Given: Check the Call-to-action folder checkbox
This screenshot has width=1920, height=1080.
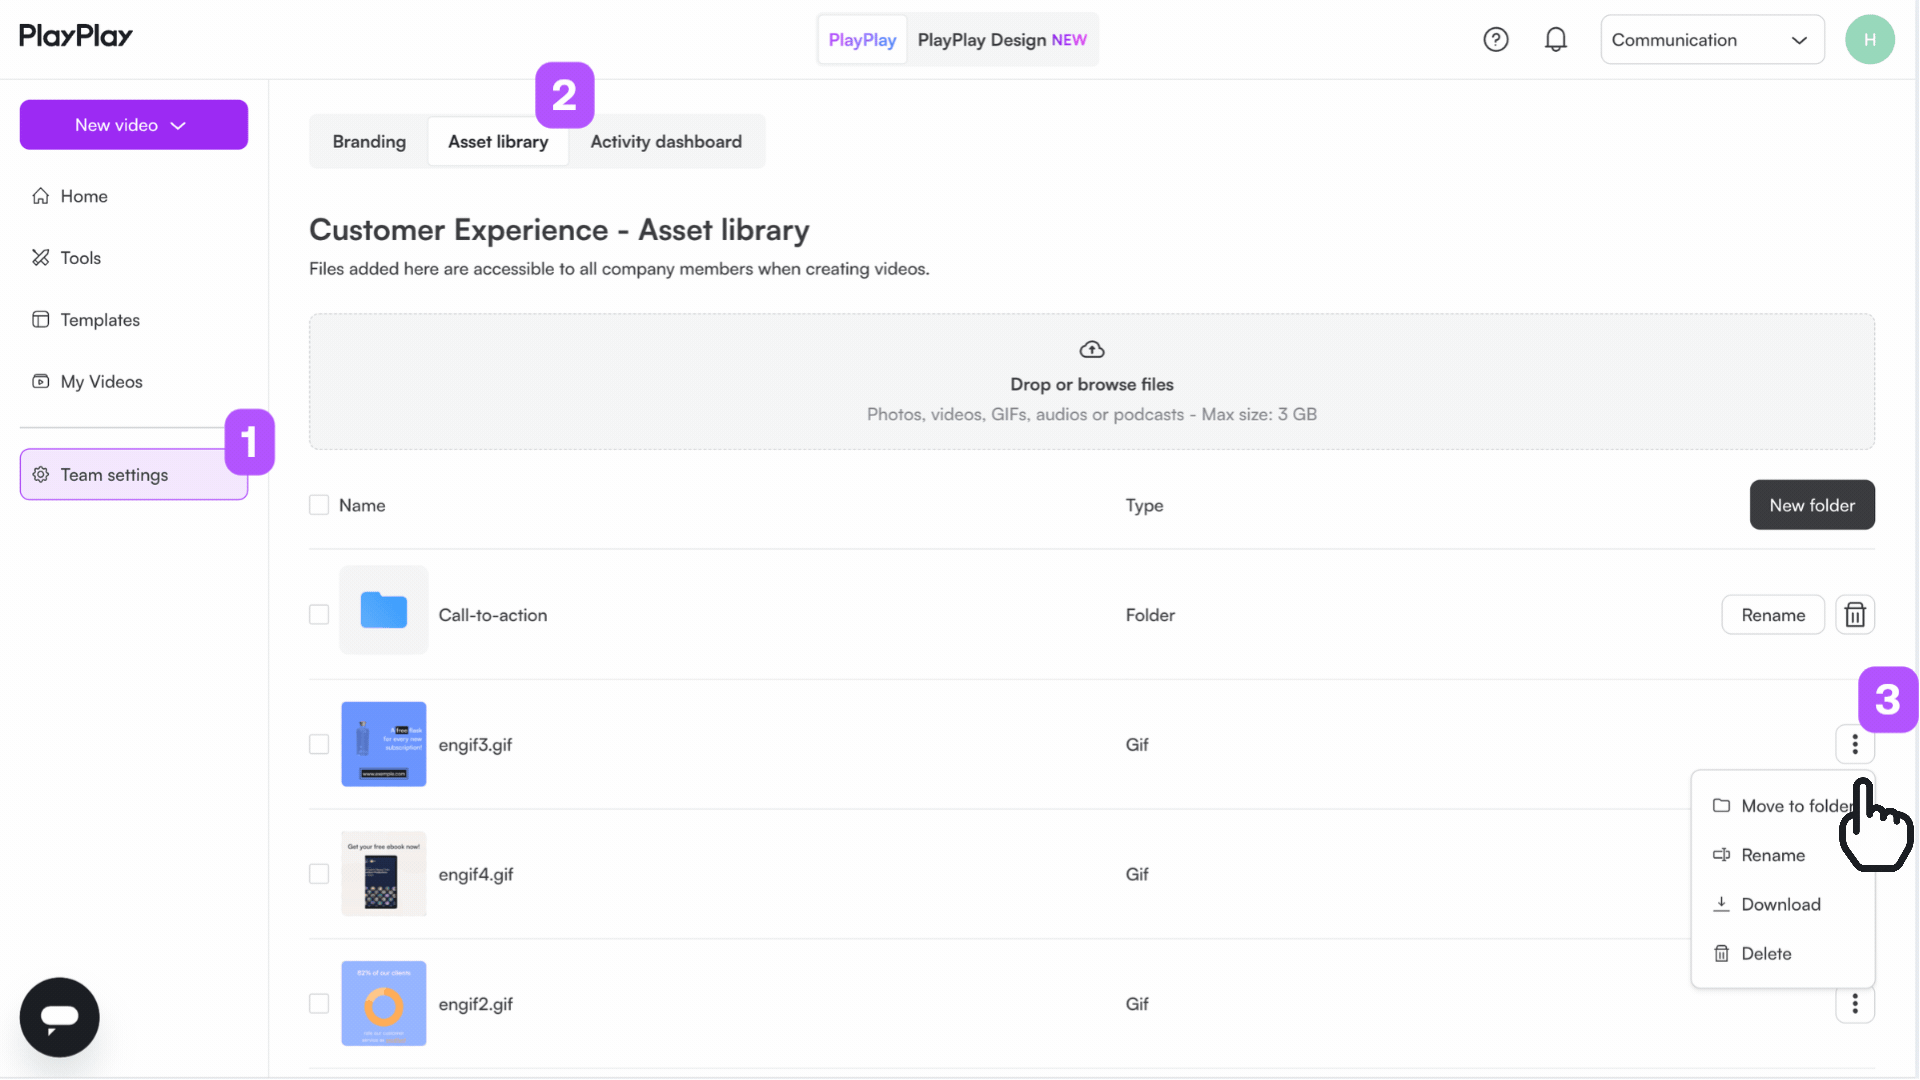Looking at the screenshot, I should 319,615.
